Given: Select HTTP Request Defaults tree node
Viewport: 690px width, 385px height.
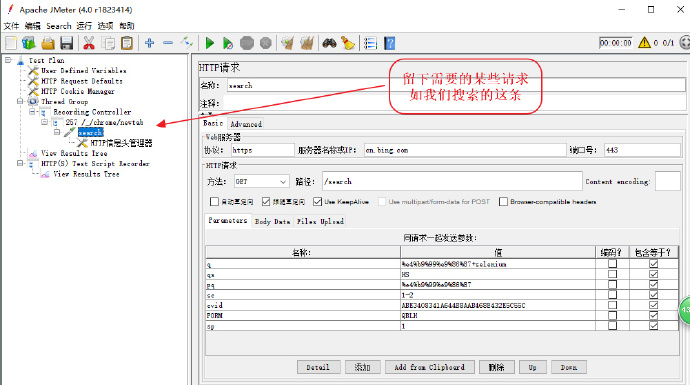Looking at the screenshot, I should (82, 81).
